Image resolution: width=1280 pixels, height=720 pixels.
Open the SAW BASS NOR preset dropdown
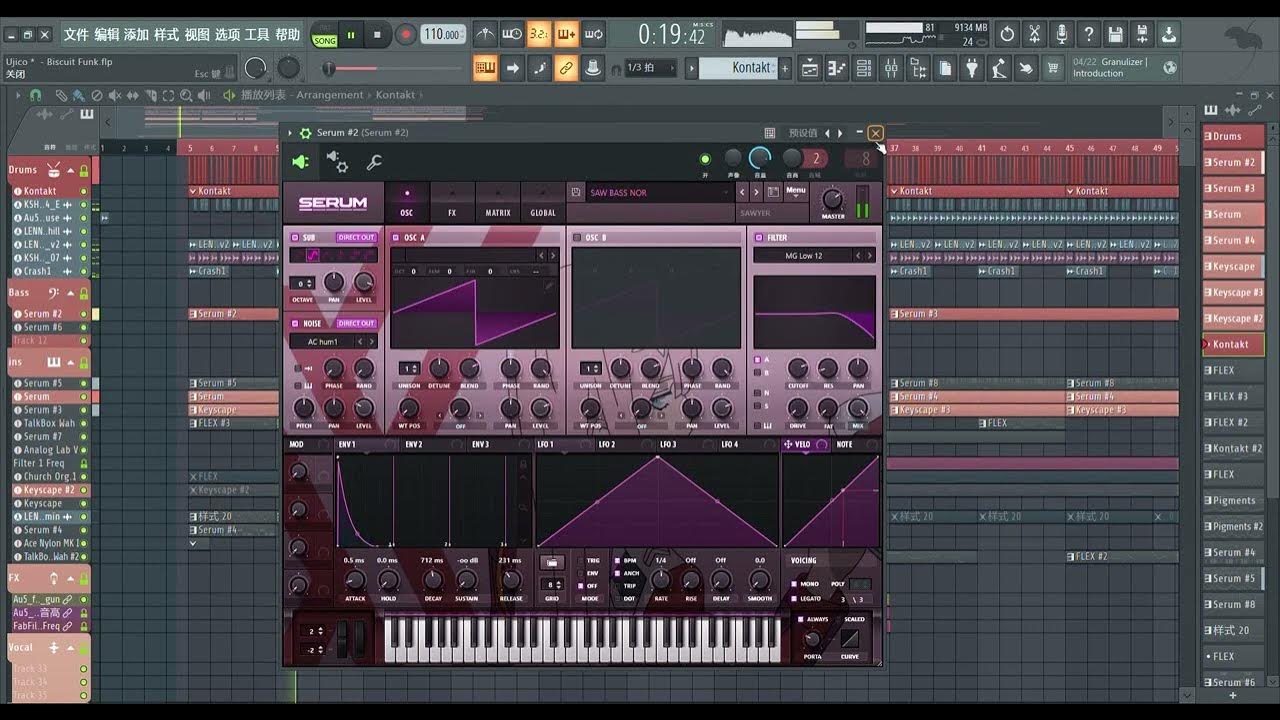[x=660, y=192]
